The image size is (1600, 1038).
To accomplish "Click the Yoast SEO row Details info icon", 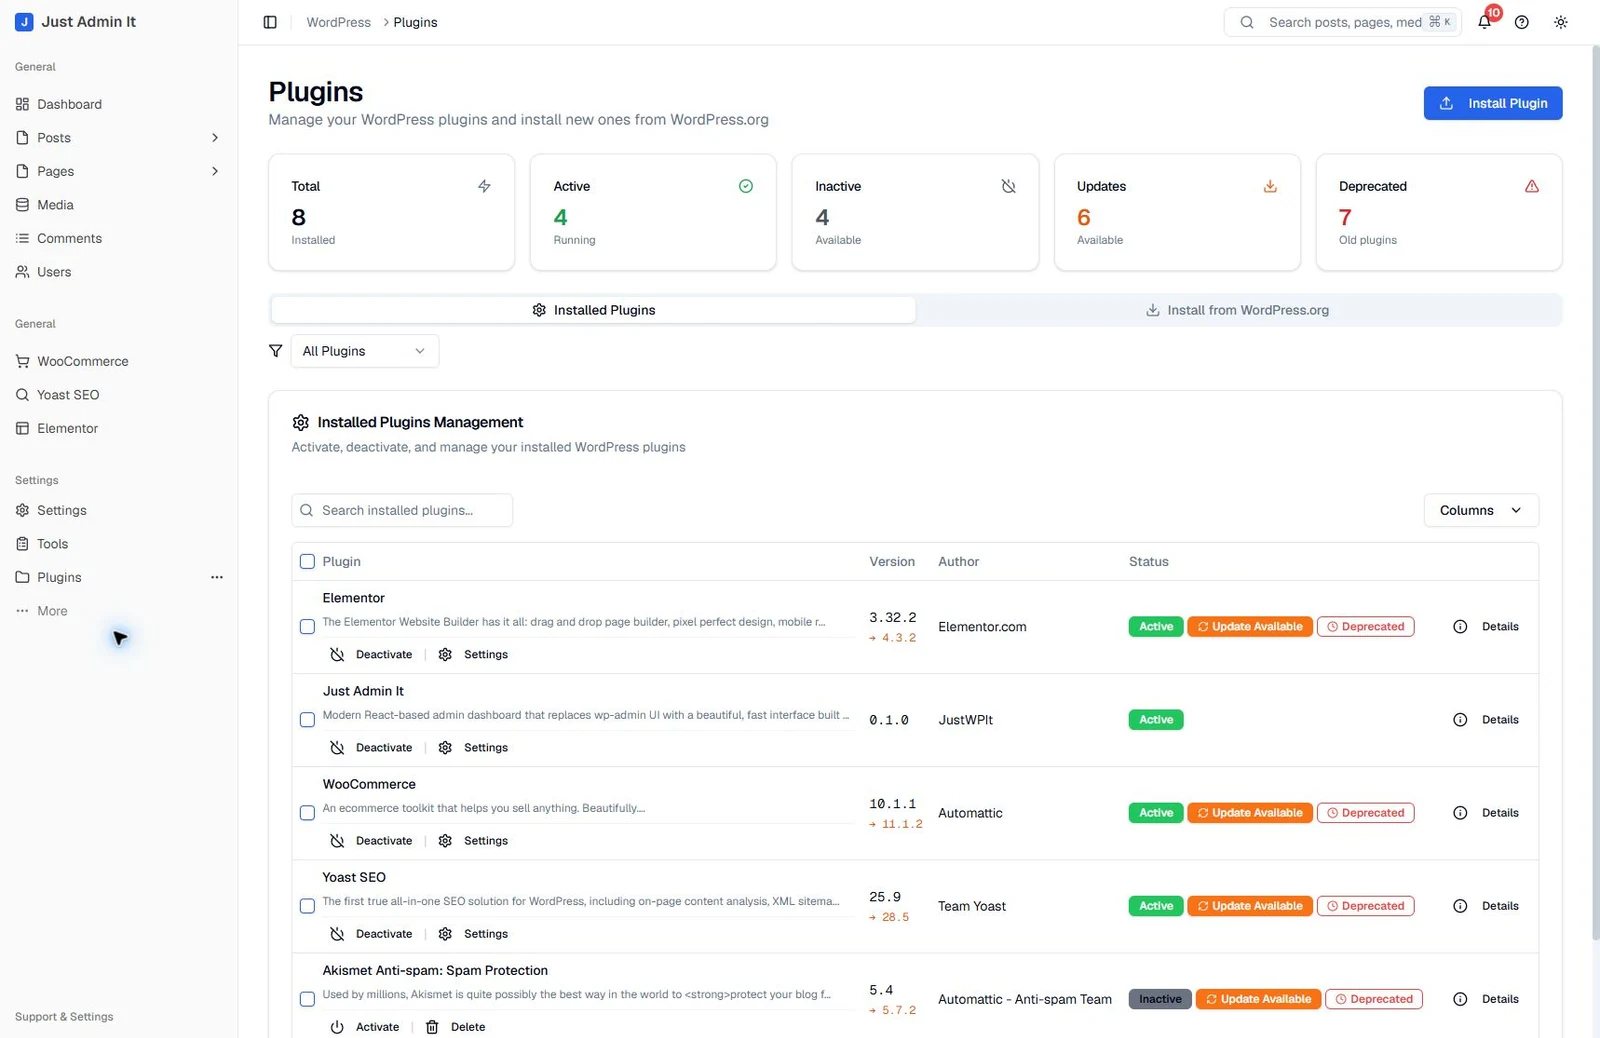I will (1460, 906).
